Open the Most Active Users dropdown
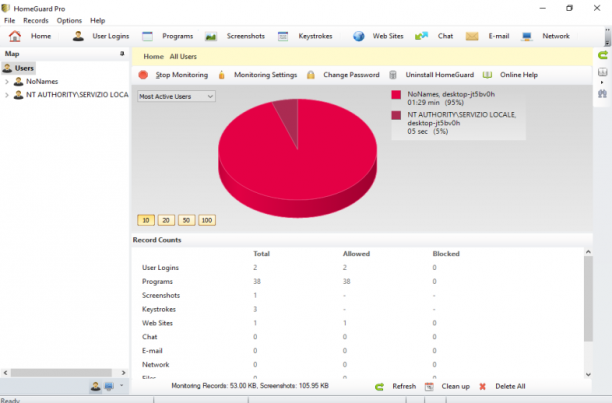The height and width of the screenshot is (403, 612). coord(176,96)
